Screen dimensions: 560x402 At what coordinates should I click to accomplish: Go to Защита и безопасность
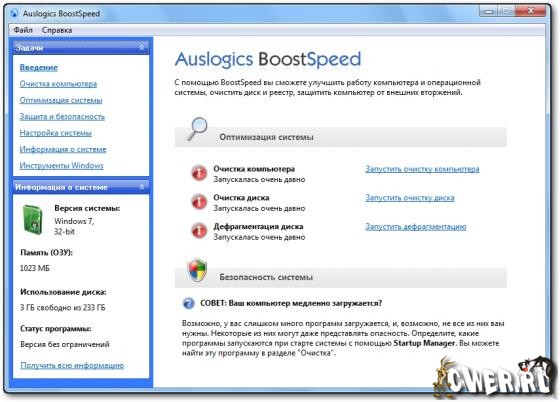tap(62, 117)
